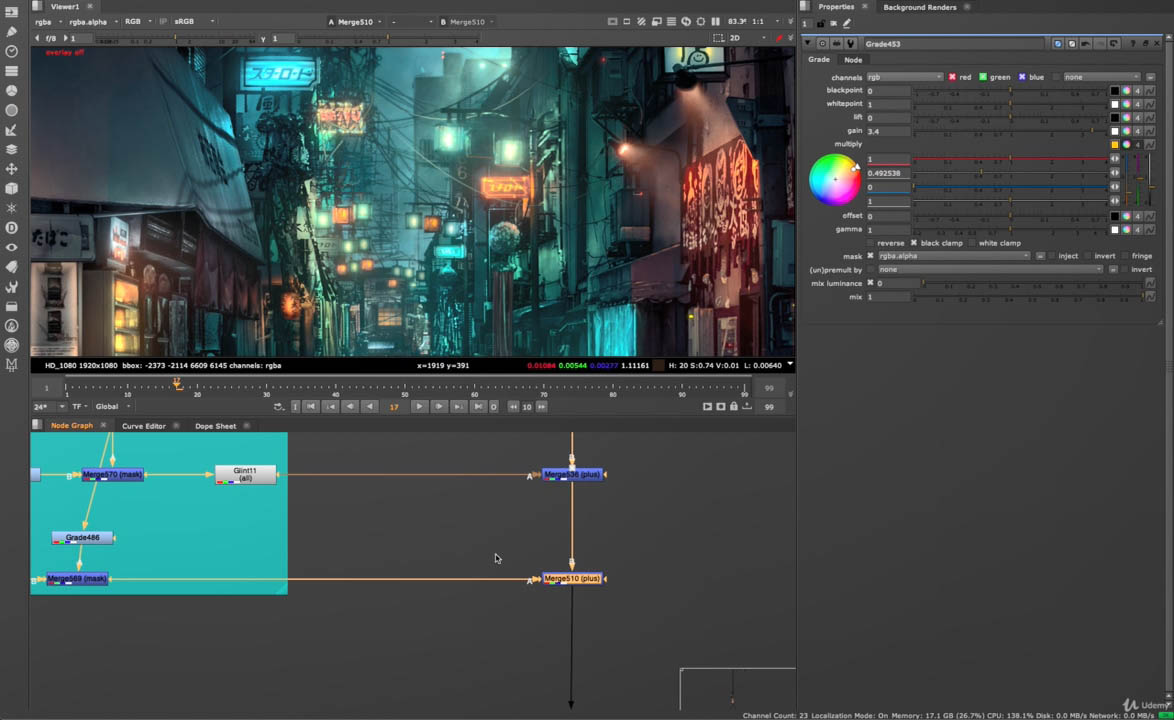Open the rgb channels dropdown
Viewport: 1174px width, 720px height.
(x=904, y=77)
